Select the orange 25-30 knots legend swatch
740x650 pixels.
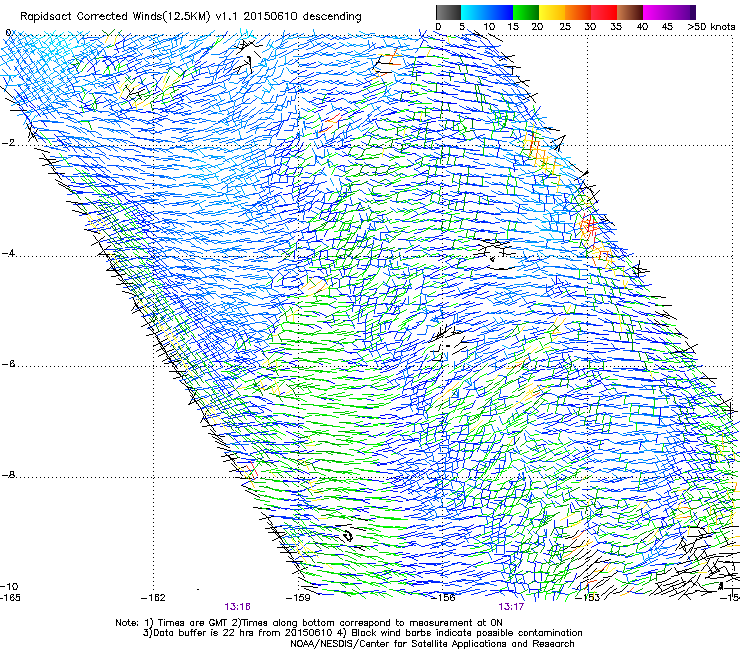[578, 12]
